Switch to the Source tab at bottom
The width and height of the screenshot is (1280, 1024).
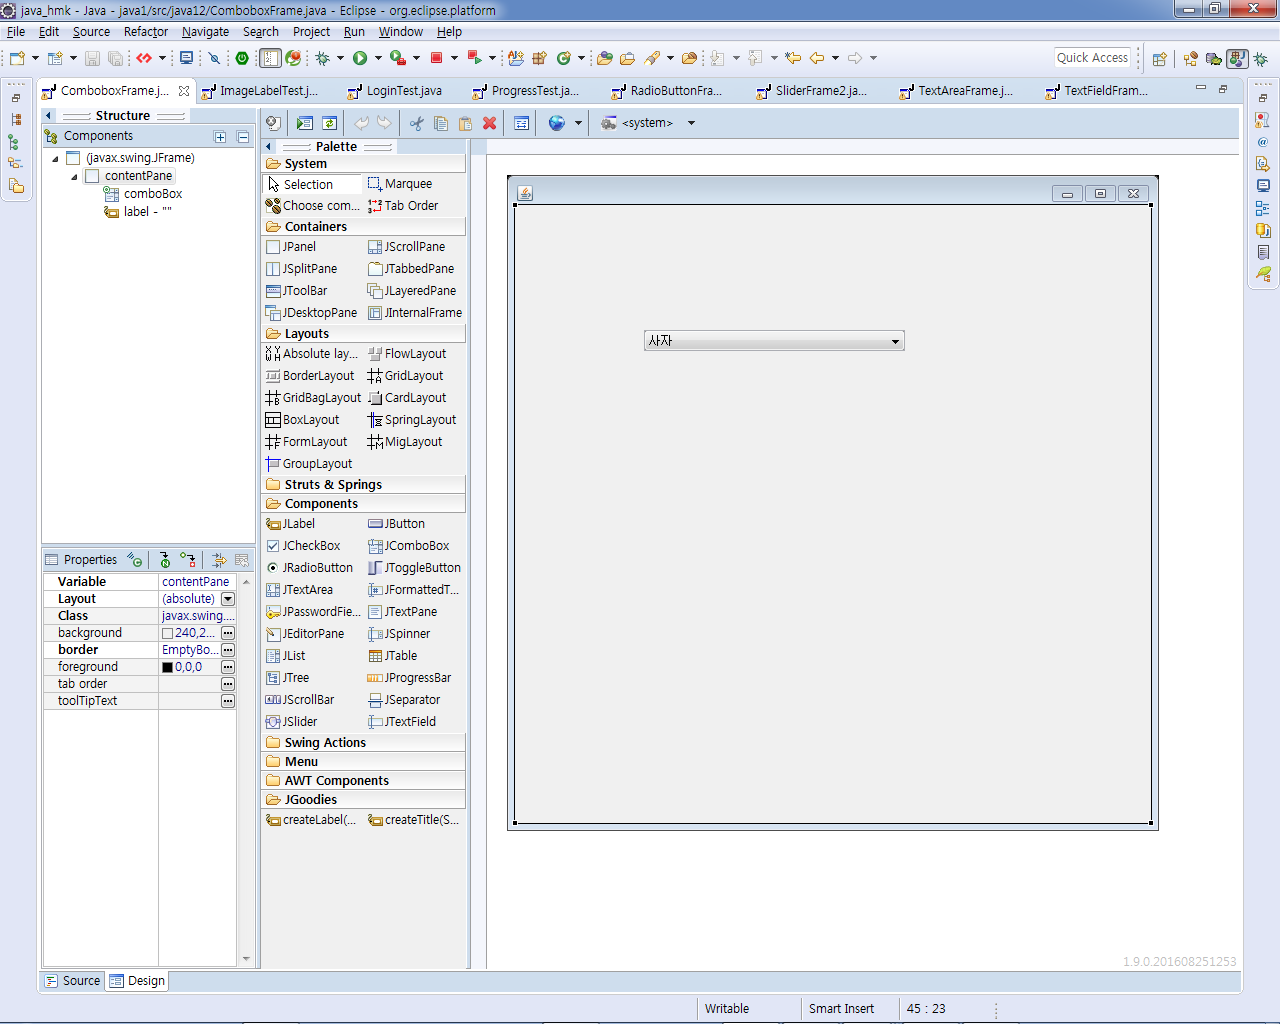(73, 981)
